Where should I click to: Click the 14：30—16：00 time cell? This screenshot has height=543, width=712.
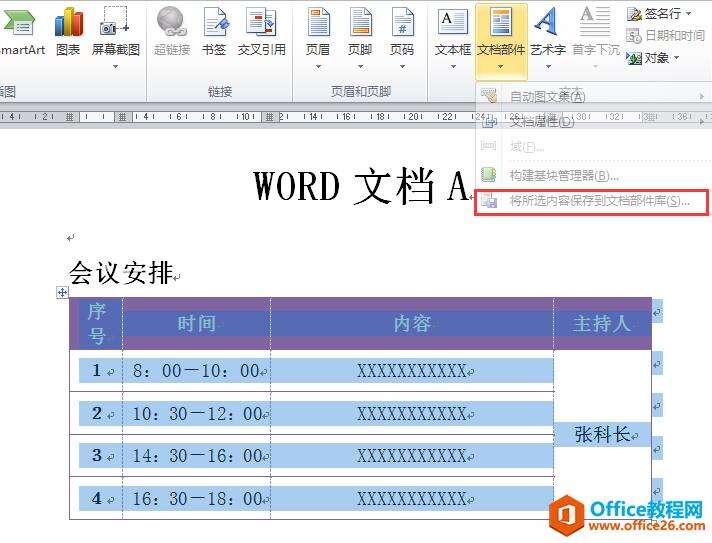pyautogui.click(x=197, y=455)
